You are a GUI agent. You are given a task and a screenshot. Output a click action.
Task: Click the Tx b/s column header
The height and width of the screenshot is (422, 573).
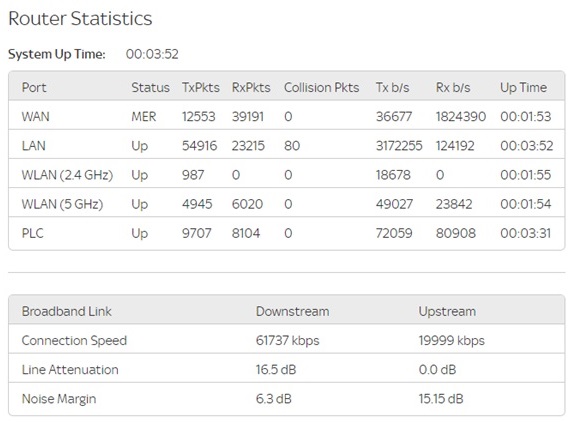pos(392,87)
